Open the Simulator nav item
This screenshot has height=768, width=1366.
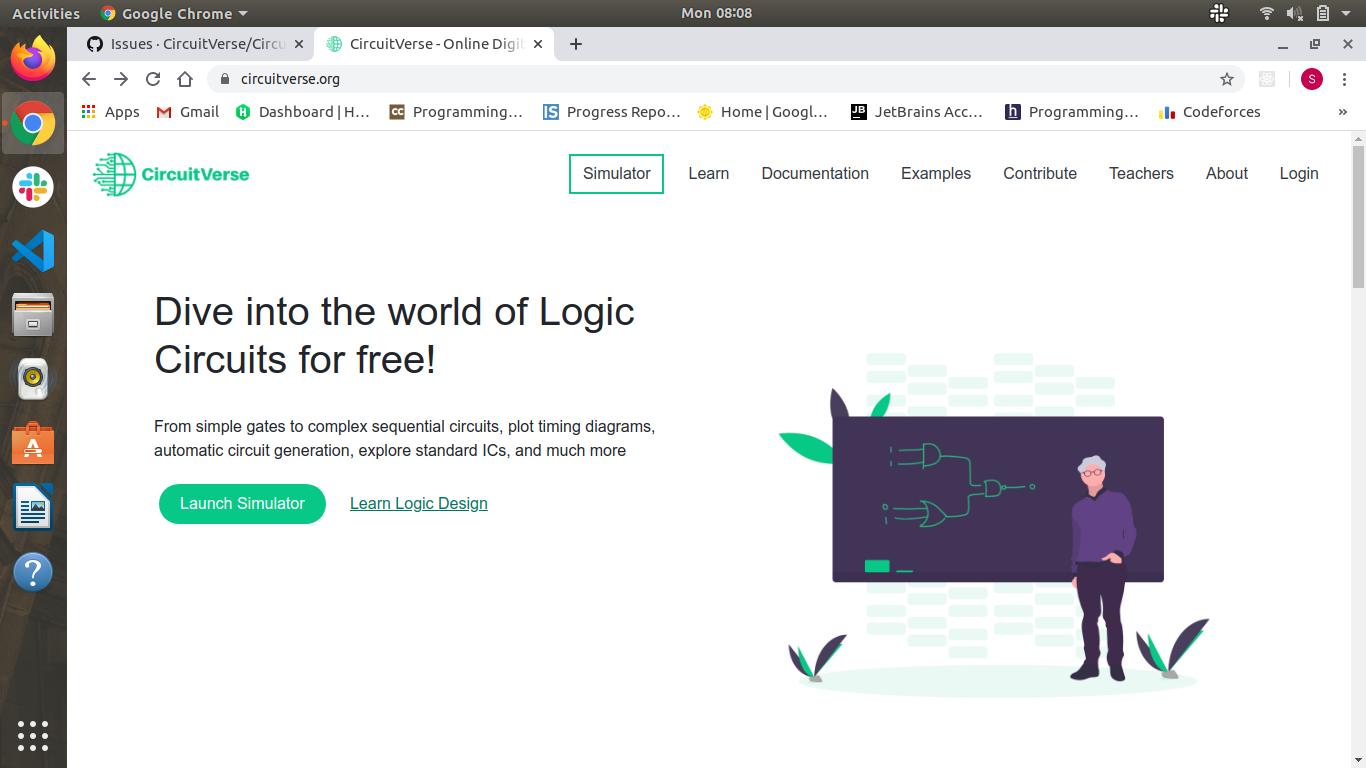617,174
